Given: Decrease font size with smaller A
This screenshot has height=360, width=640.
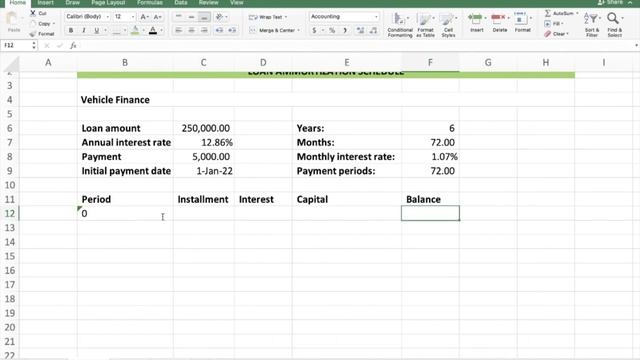Looking at the screenshot, I should (x=158, y=17).
